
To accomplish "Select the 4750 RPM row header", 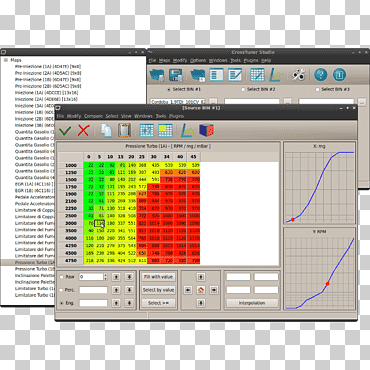I will (x=71, y=260).
